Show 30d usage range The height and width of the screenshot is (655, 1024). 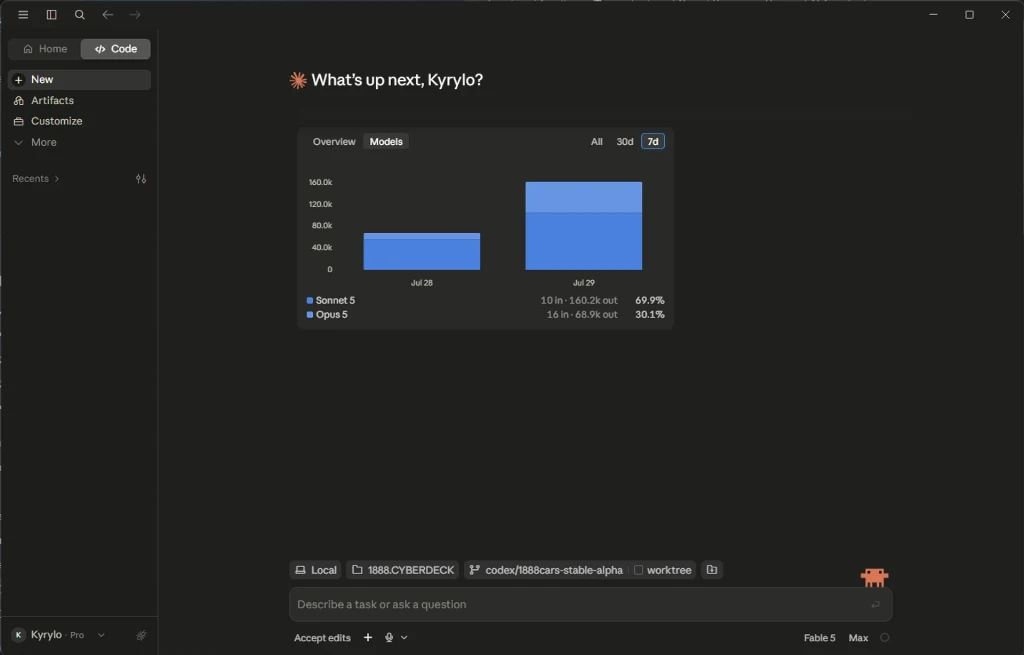624,142
